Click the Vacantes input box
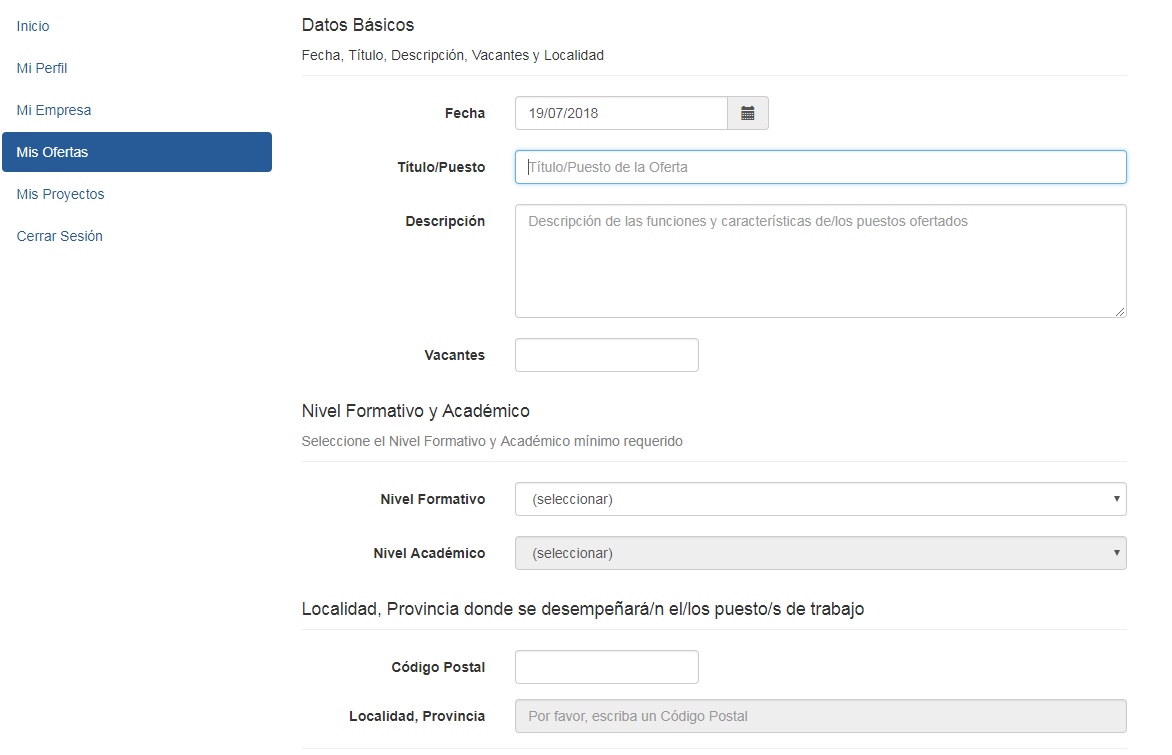 607,355
